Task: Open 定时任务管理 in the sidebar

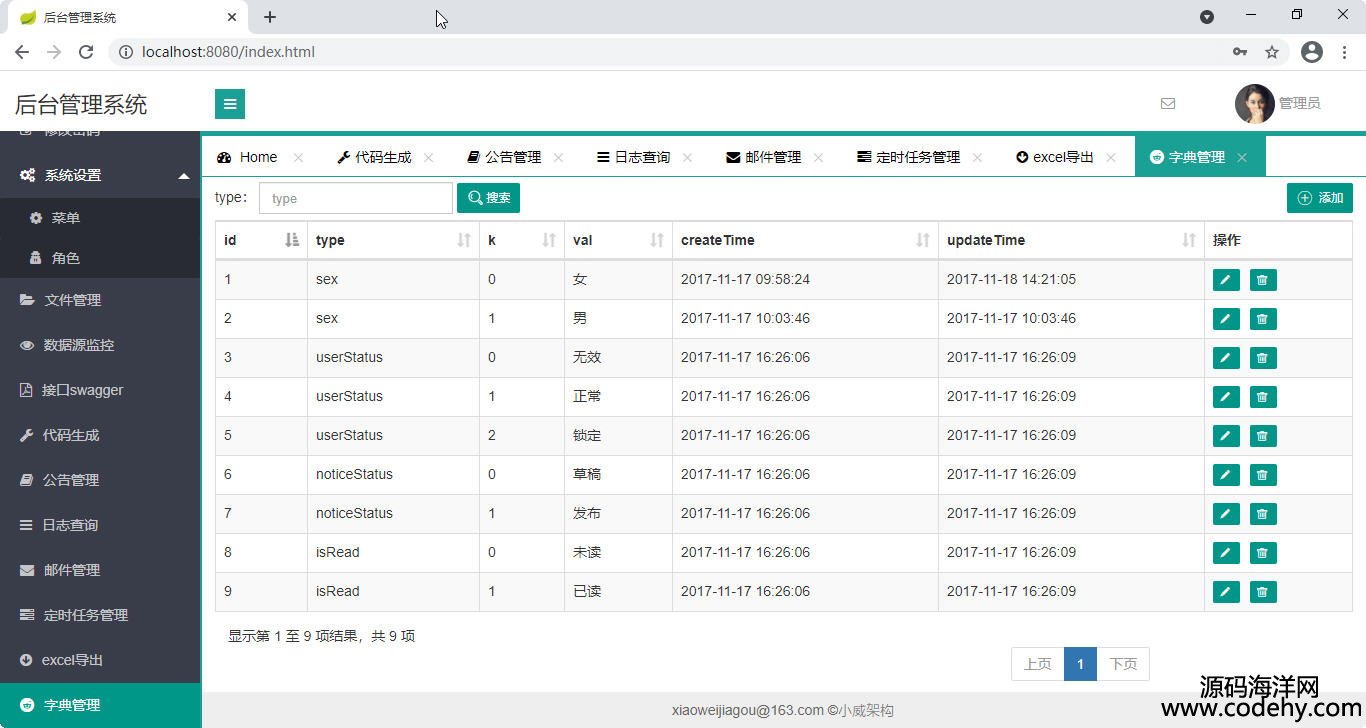Action: pos(100,615)
